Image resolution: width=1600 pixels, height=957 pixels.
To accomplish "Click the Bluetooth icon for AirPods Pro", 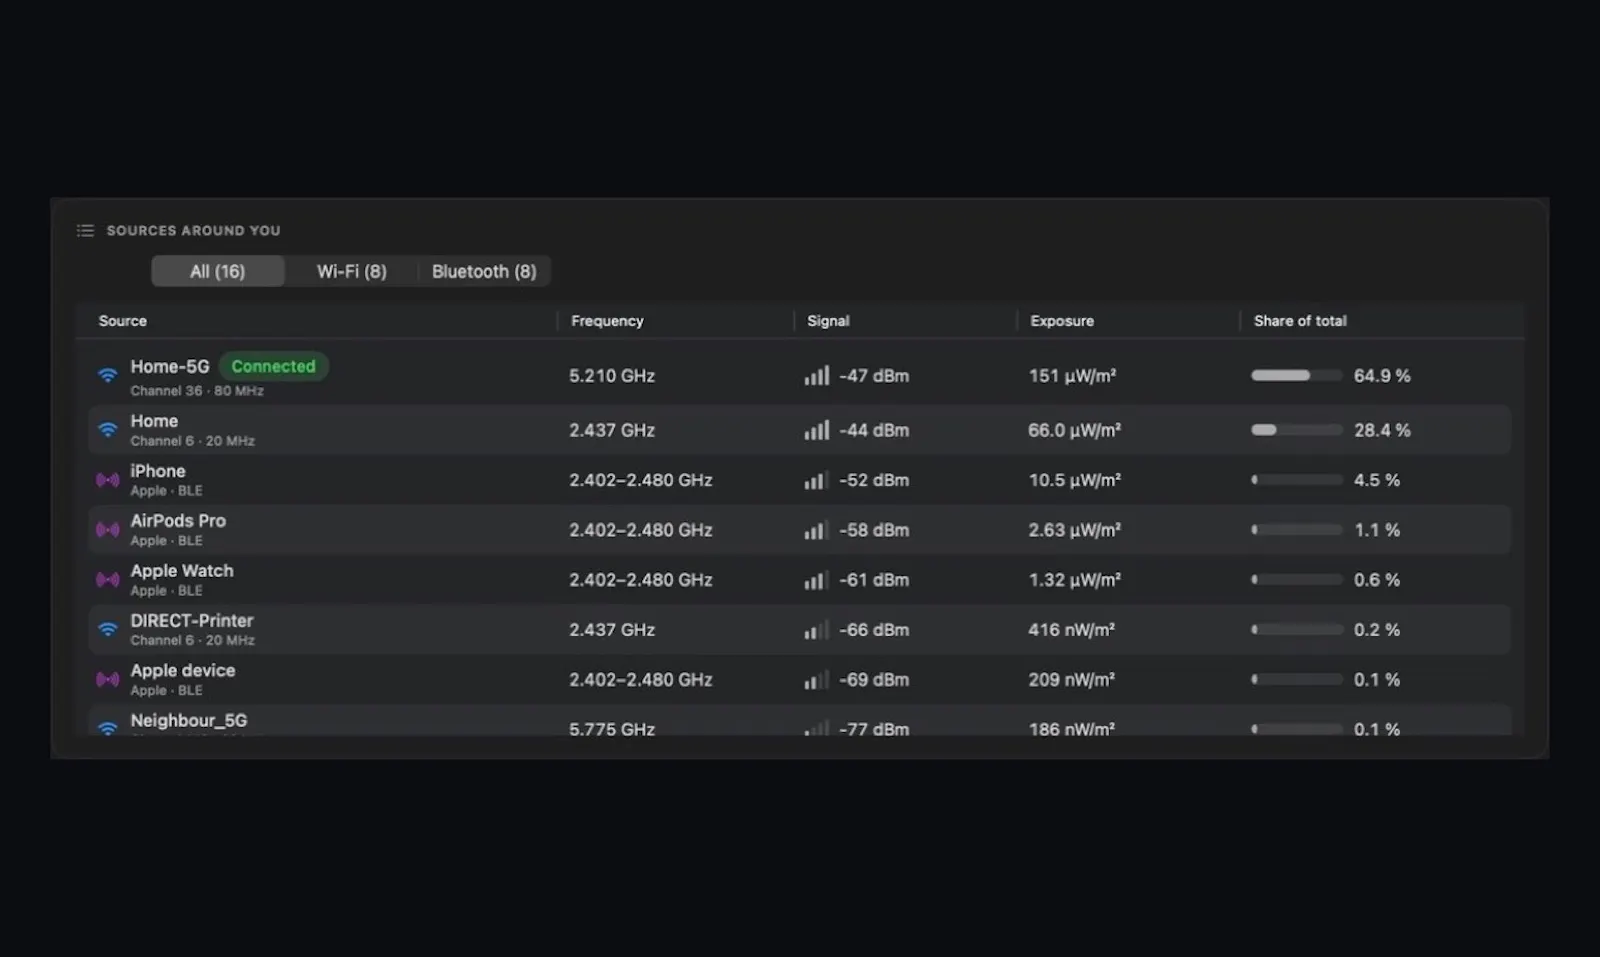I will click(x=107, y=530).
